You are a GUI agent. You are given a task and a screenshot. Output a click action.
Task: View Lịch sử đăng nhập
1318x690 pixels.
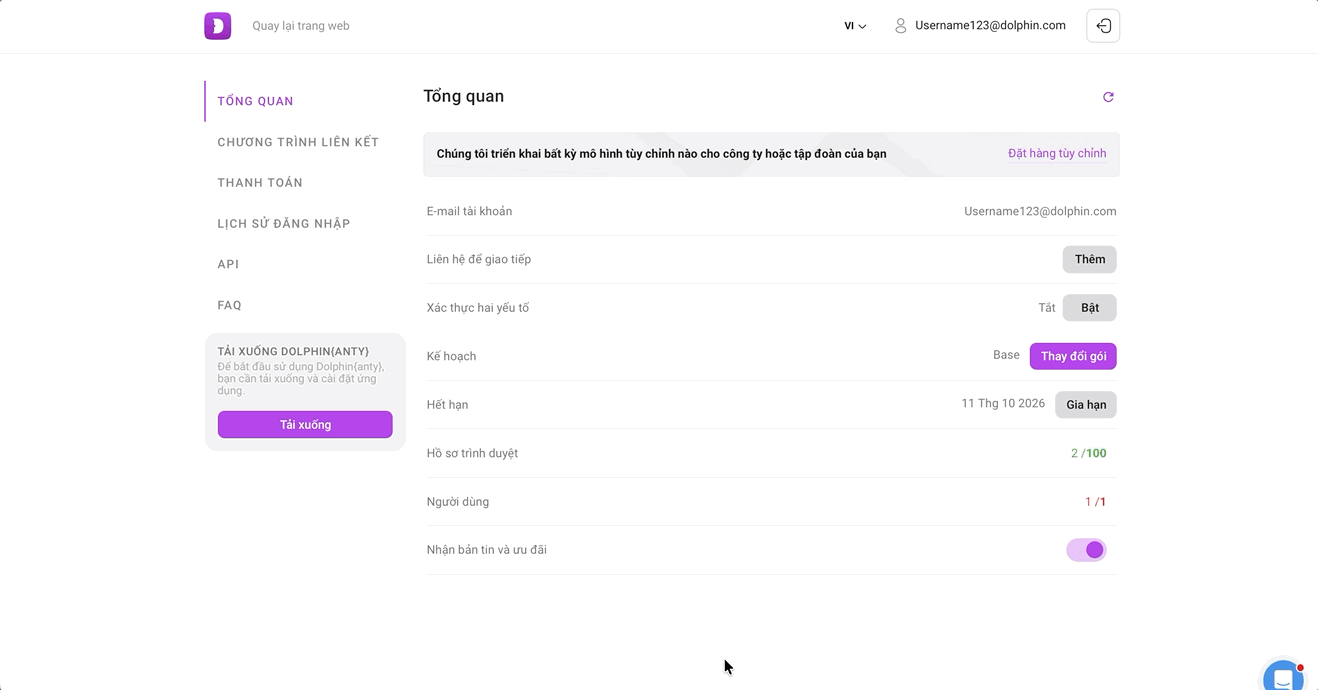pyautogui.click(x=284, y=224)
